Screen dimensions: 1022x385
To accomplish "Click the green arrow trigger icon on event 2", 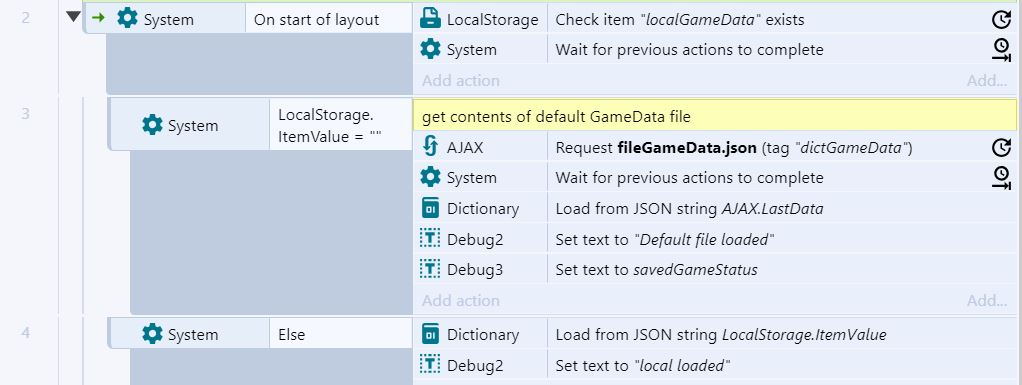I will tap(98, 18).
